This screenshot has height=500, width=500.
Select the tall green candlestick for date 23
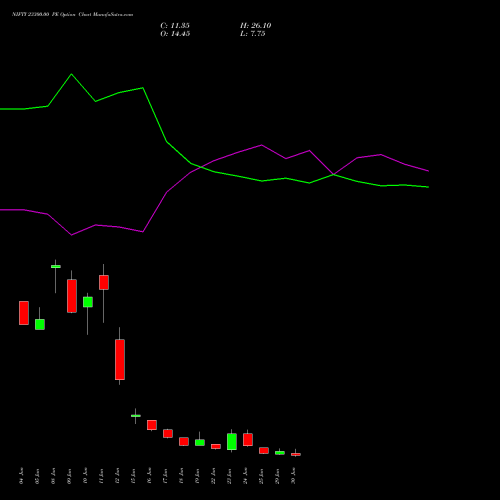click(x=232, y=442)
